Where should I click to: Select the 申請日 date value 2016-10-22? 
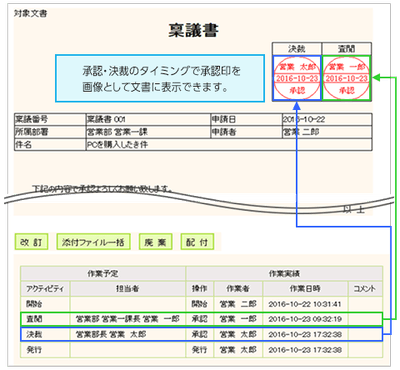point(327,119)
